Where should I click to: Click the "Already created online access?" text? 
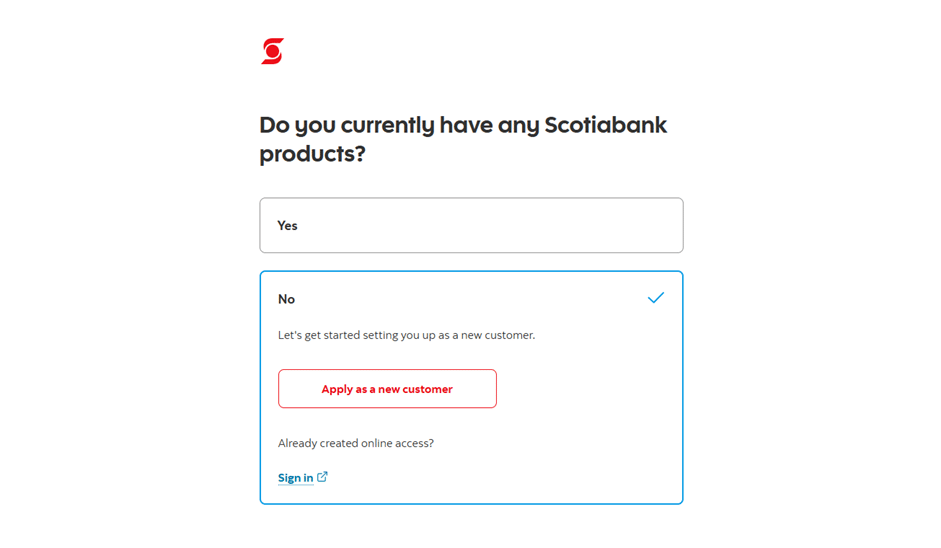(356, 443)
